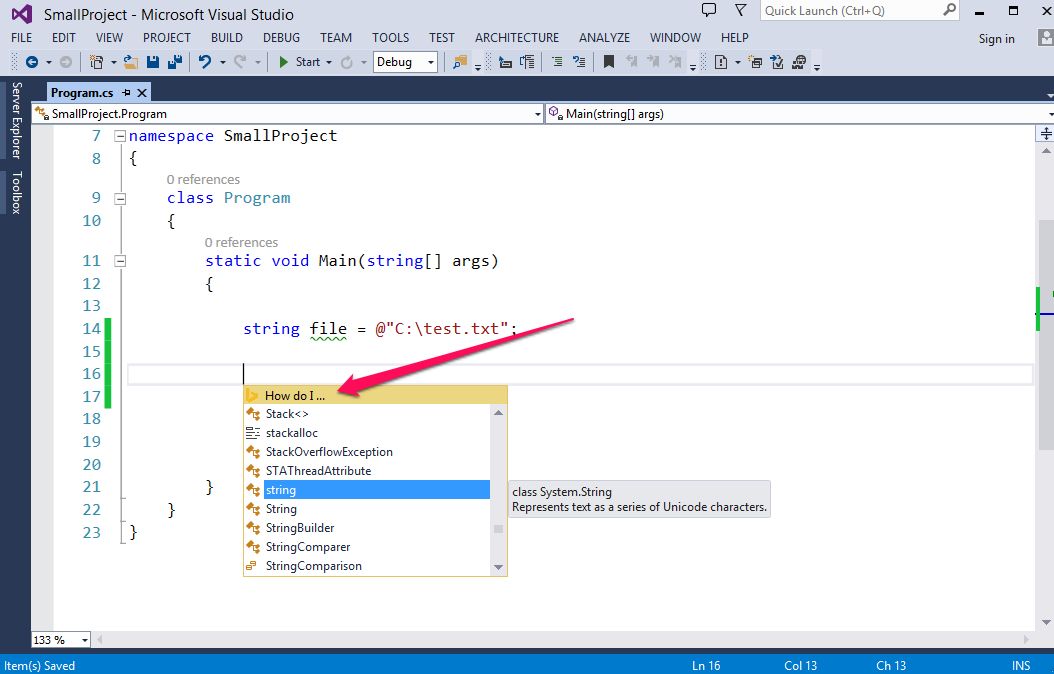Screen dimensions: 1054x674
Task: Click the Undo arrow icon
Action: [204, 62]
